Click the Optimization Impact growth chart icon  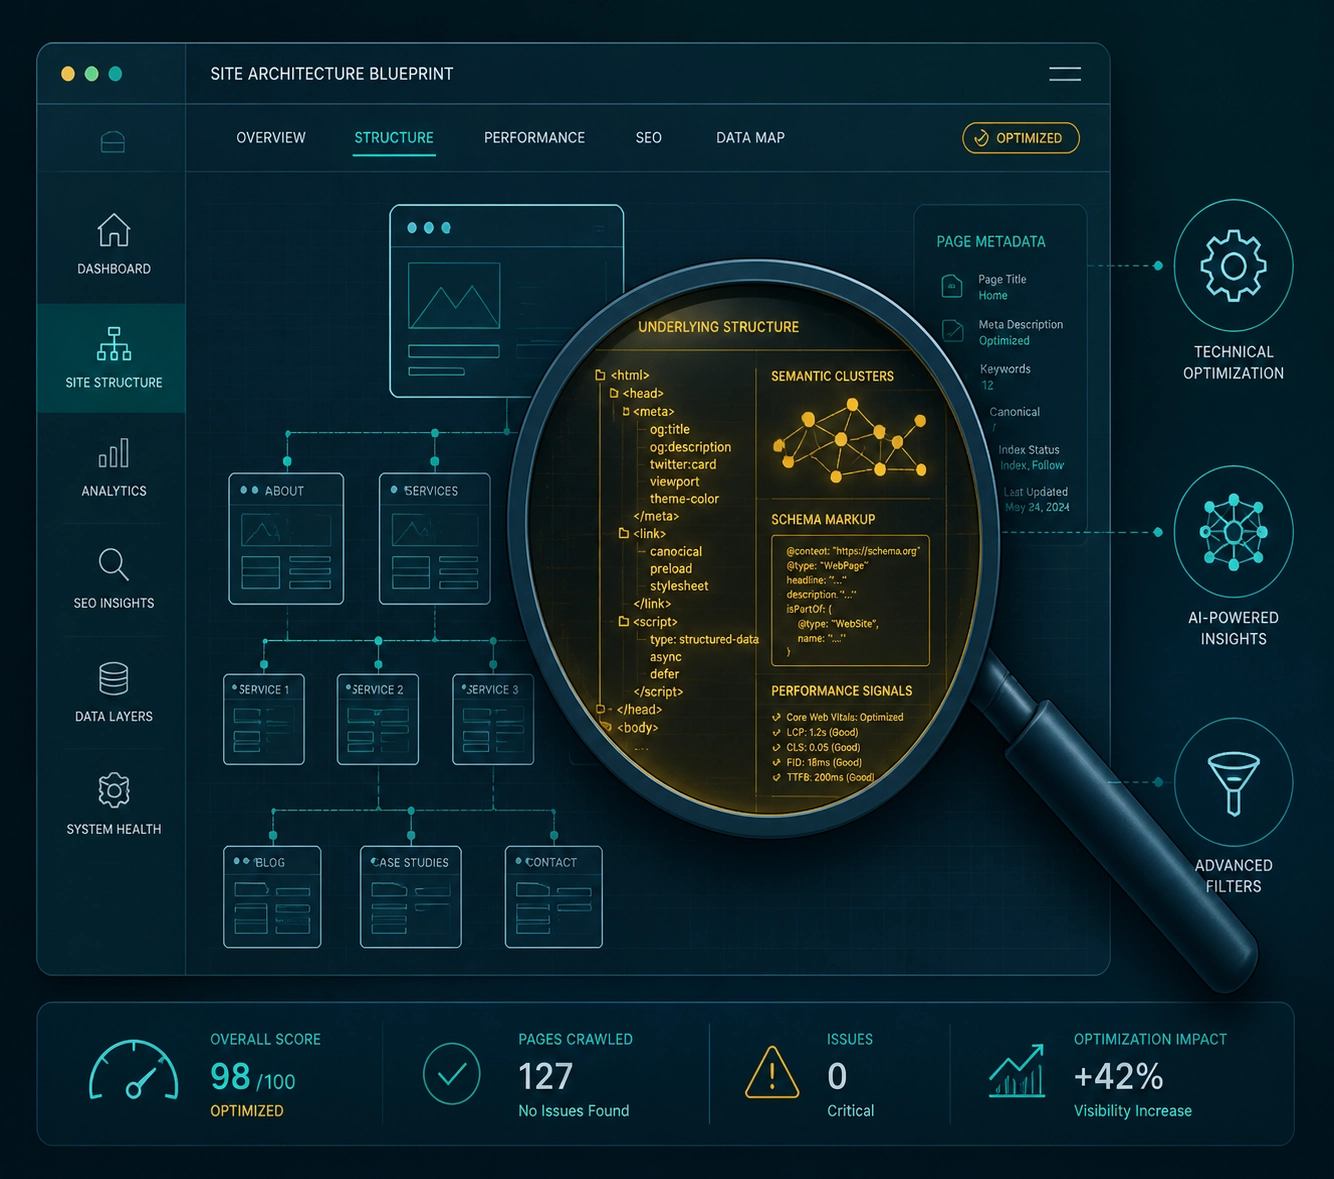pos(1017,1071)
